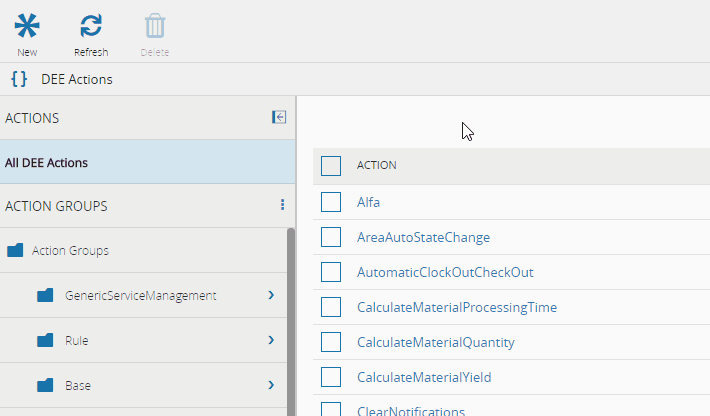Click the ACTIONS section heading

[x=32, y=118]
